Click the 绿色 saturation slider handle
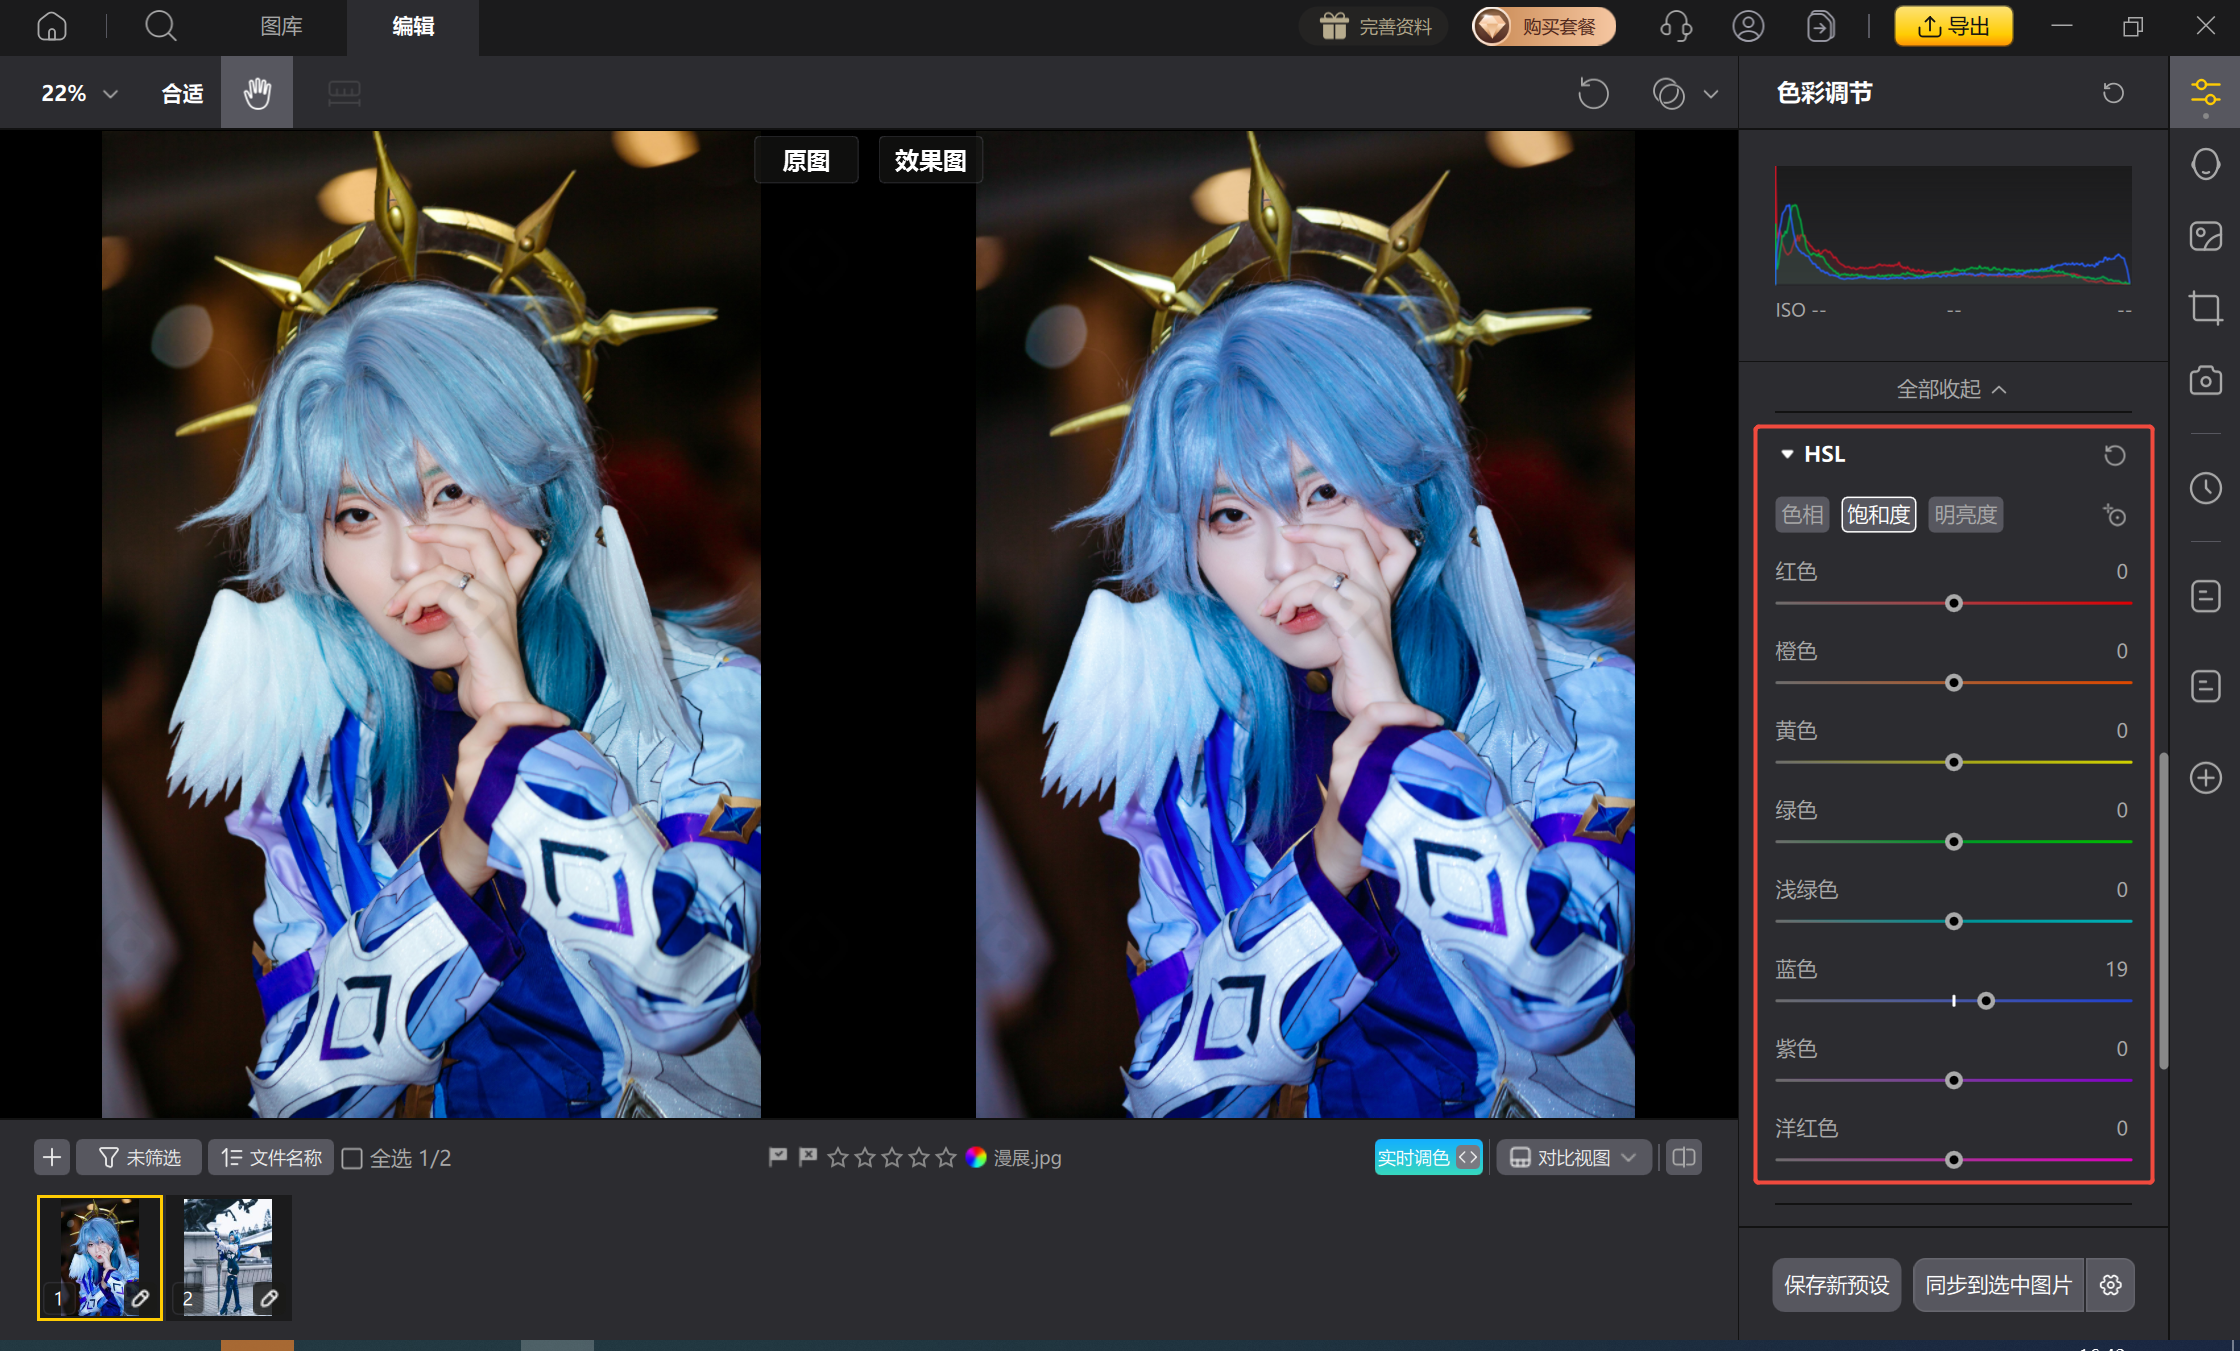This screenshot has height=1351, width=2240. point(1953,842)
